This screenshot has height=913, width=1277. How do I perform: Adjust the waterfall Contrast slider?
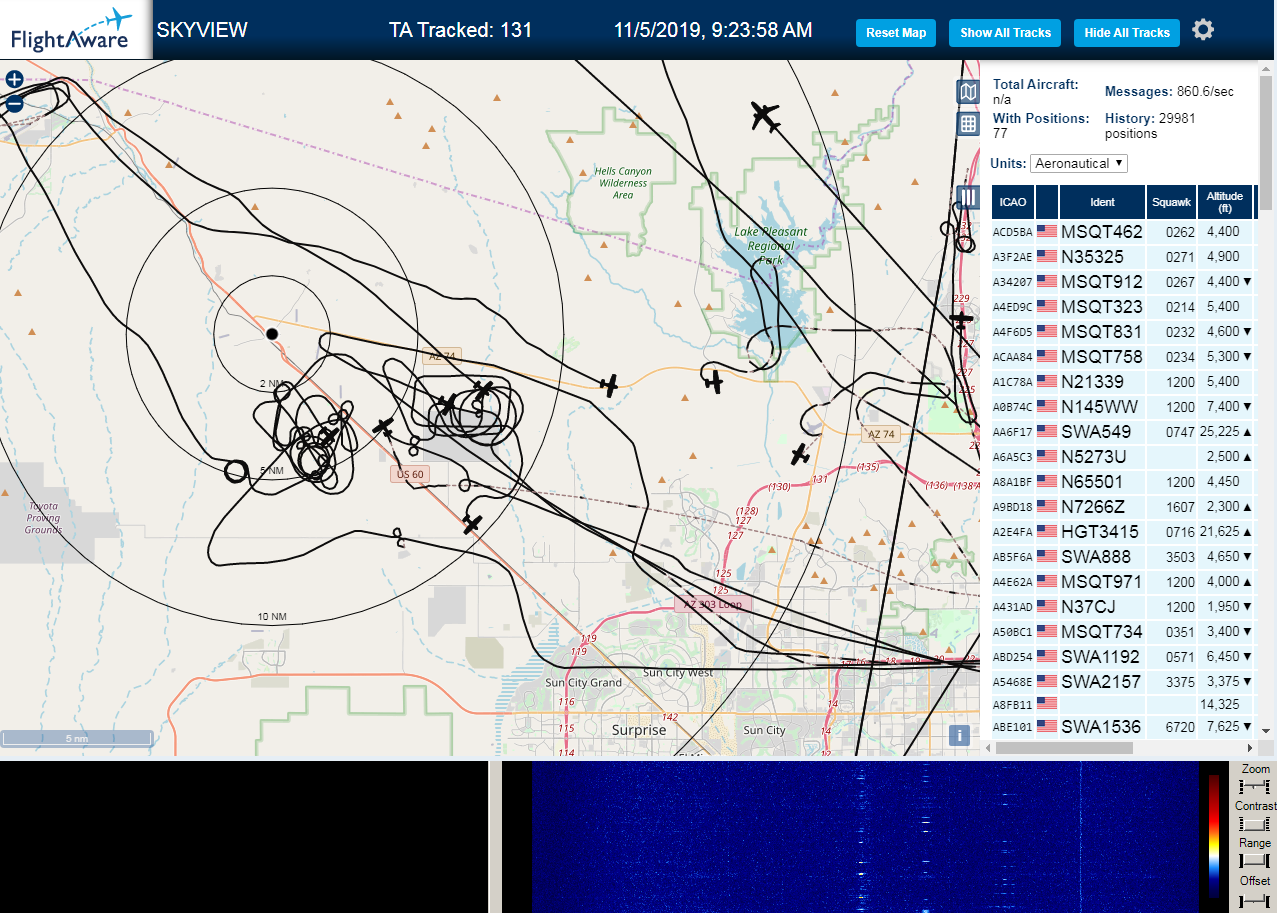pos(1254,824)
